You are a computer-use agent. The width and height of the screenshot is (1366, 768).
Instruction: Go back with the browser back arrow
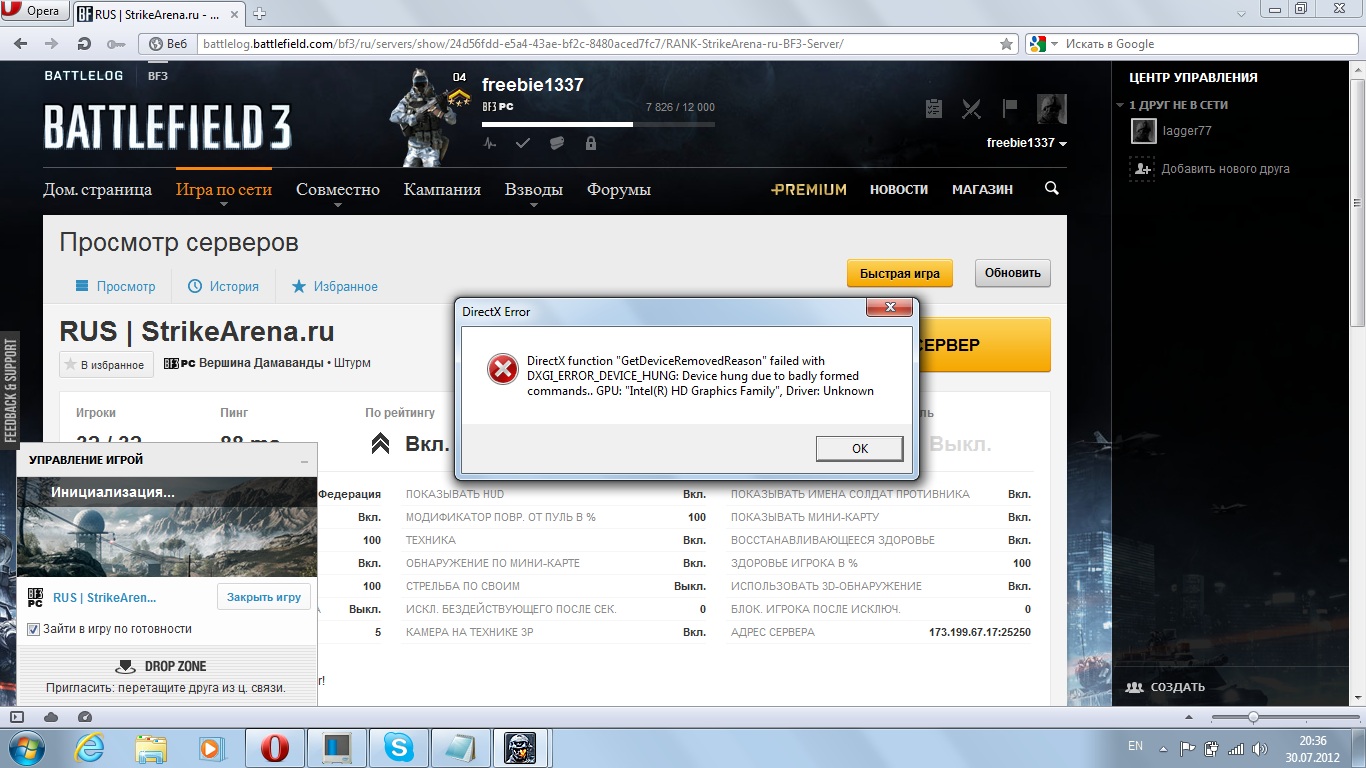point(21,44)
